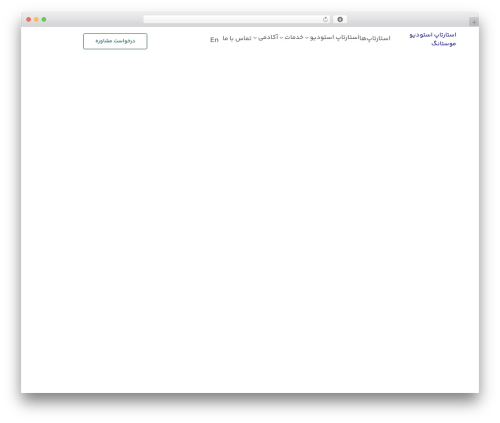Screen dimensions: 500x423
Task: Open the استارتاپ‌ها menu item
Action: [x=375, y=38]
